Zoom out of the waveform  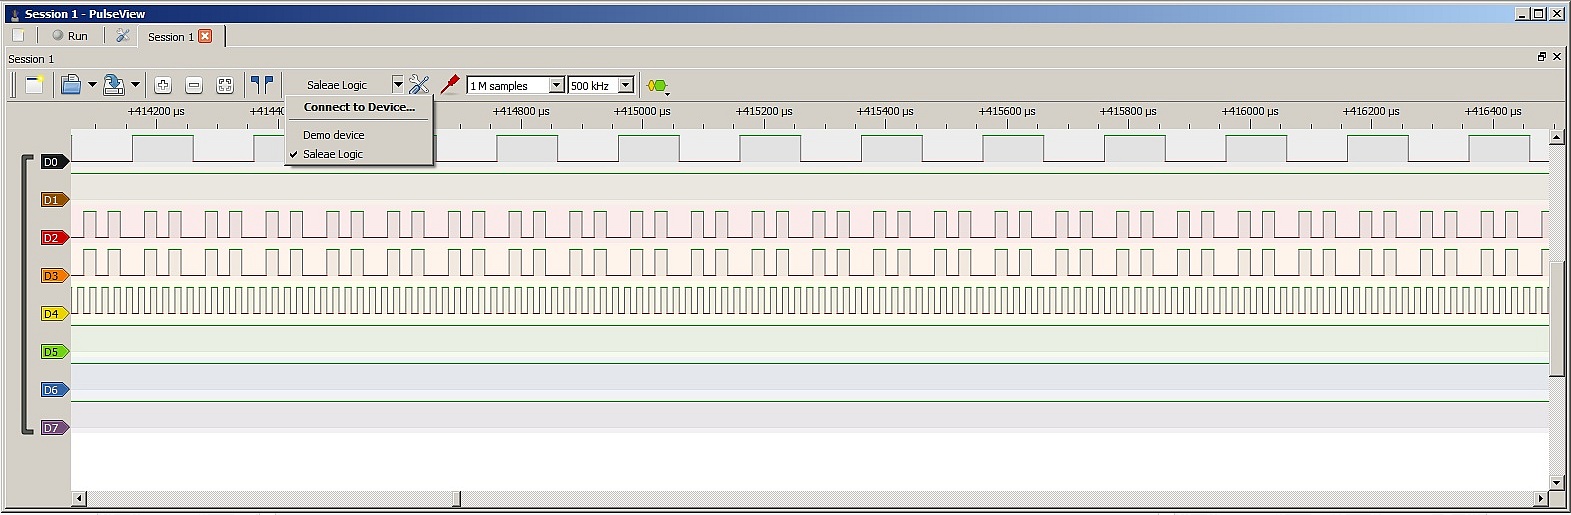coord(195,85)
